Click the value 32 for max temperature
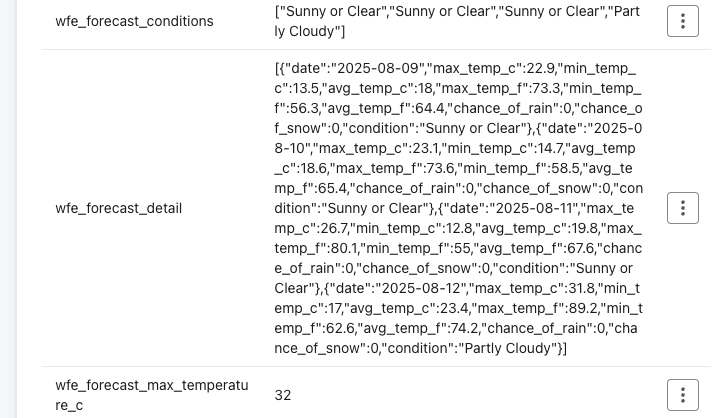 click(x=283, y=395)
